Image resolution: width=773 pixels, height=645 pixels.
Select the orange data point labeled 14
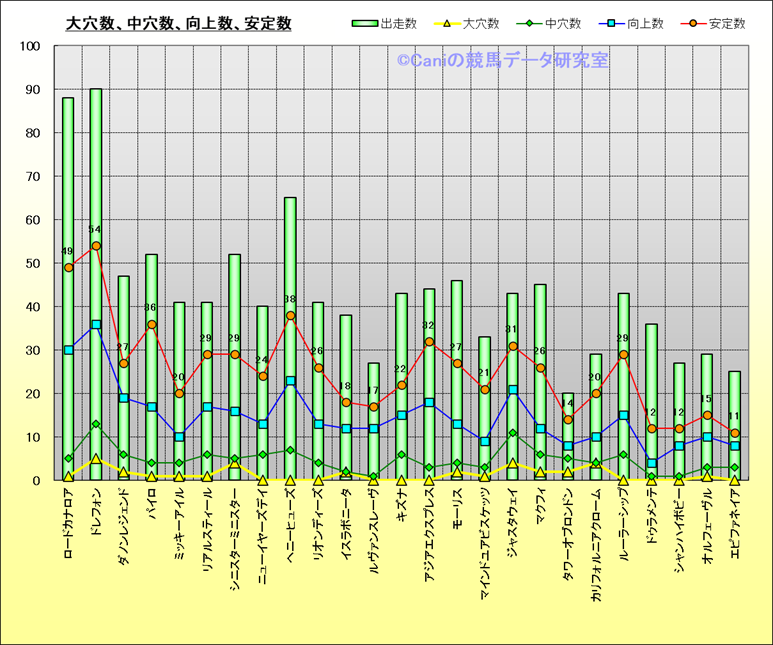coord(568,420)
